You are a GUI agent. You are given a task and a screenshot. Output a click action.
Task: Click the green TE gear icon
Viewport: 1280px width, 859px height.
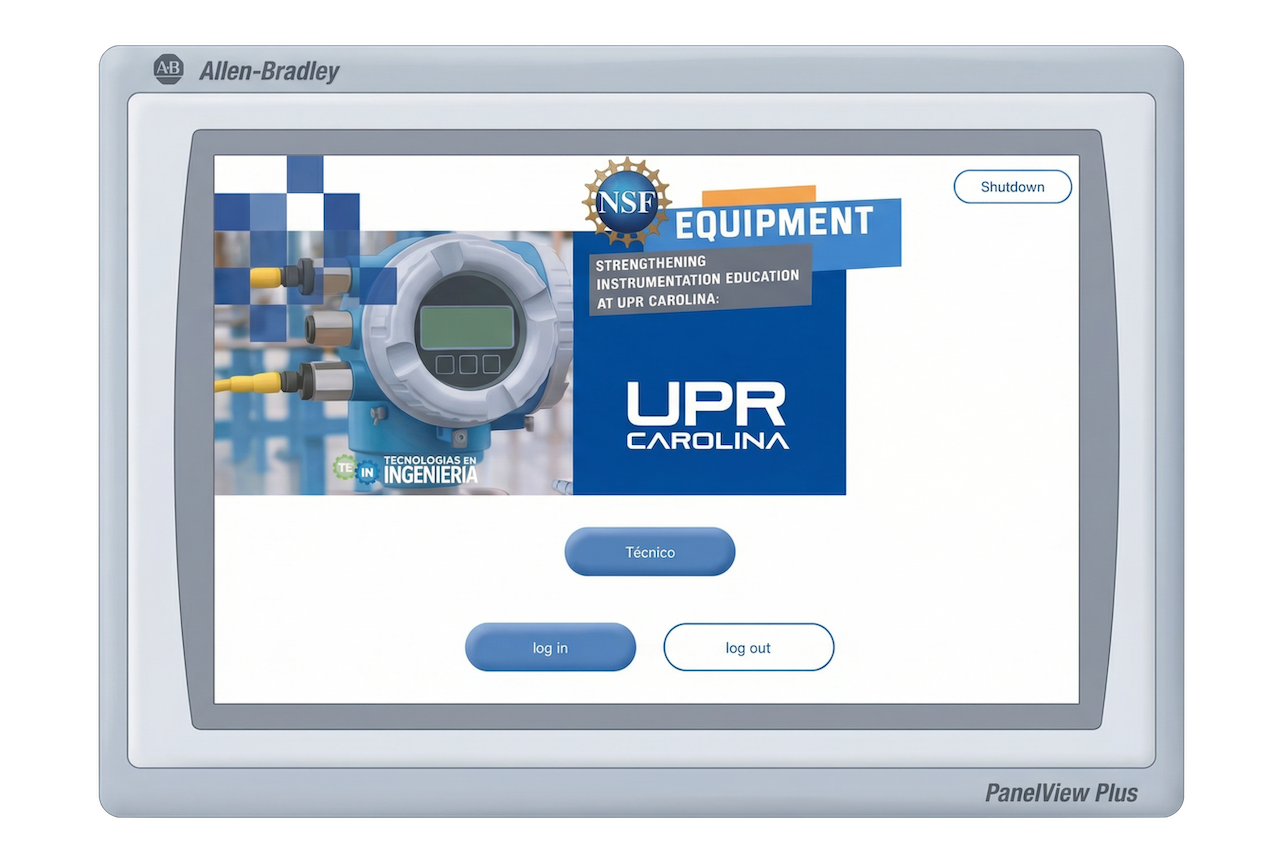(x=345, y=467)
